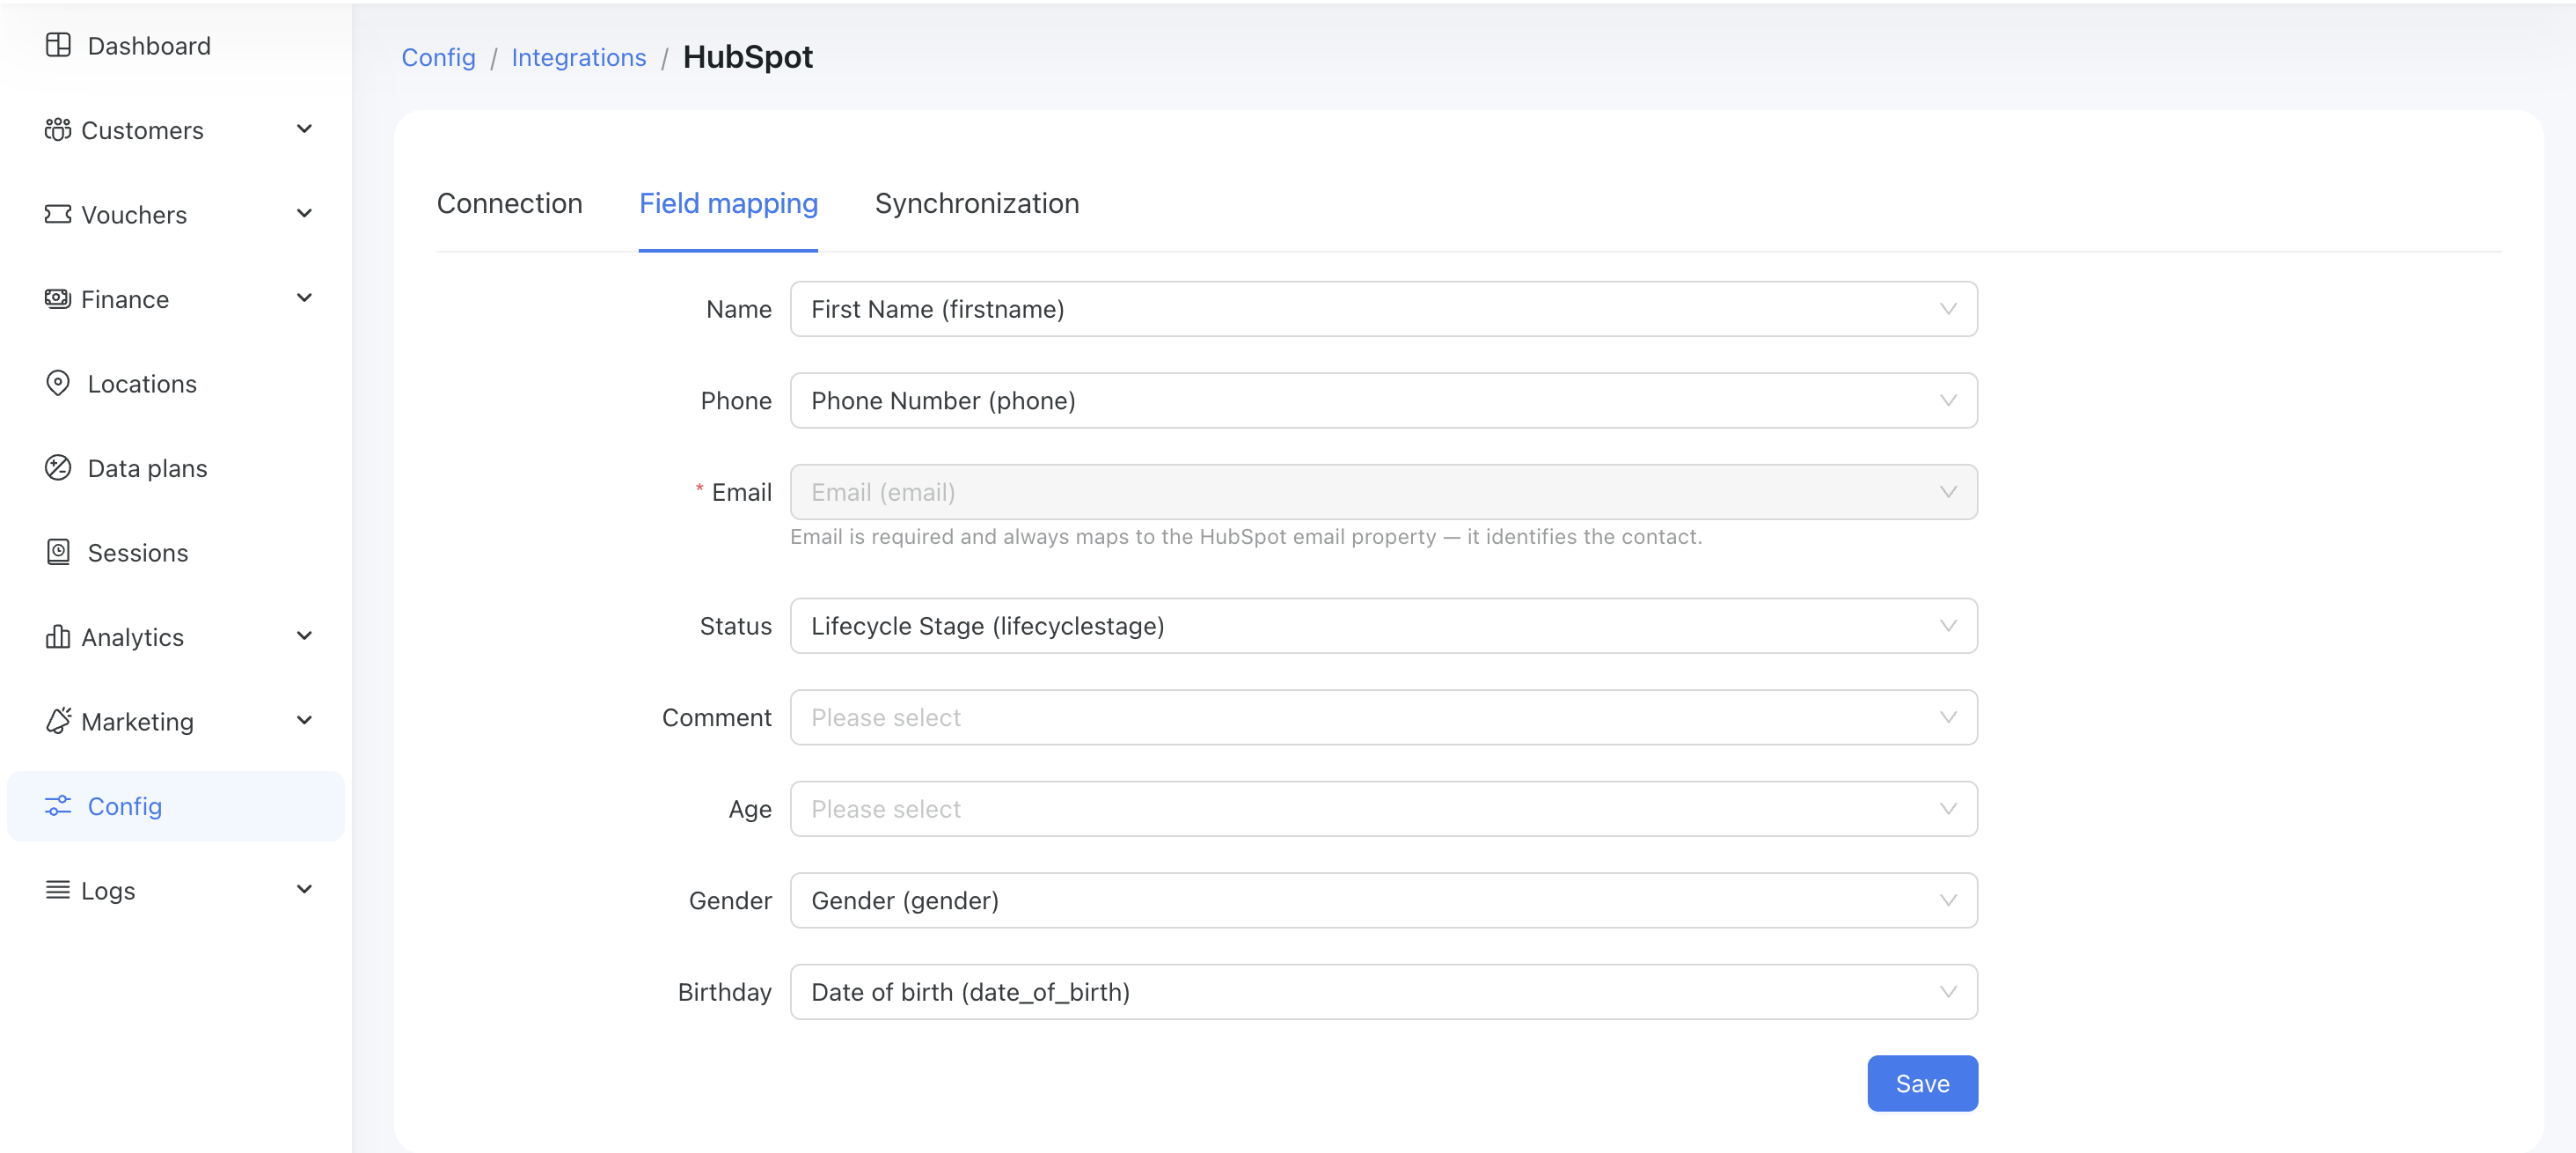Open Sessions menu item
Image resolution: width=2576 pixels, height=1153 pixels.
click(x=176, y=552)
